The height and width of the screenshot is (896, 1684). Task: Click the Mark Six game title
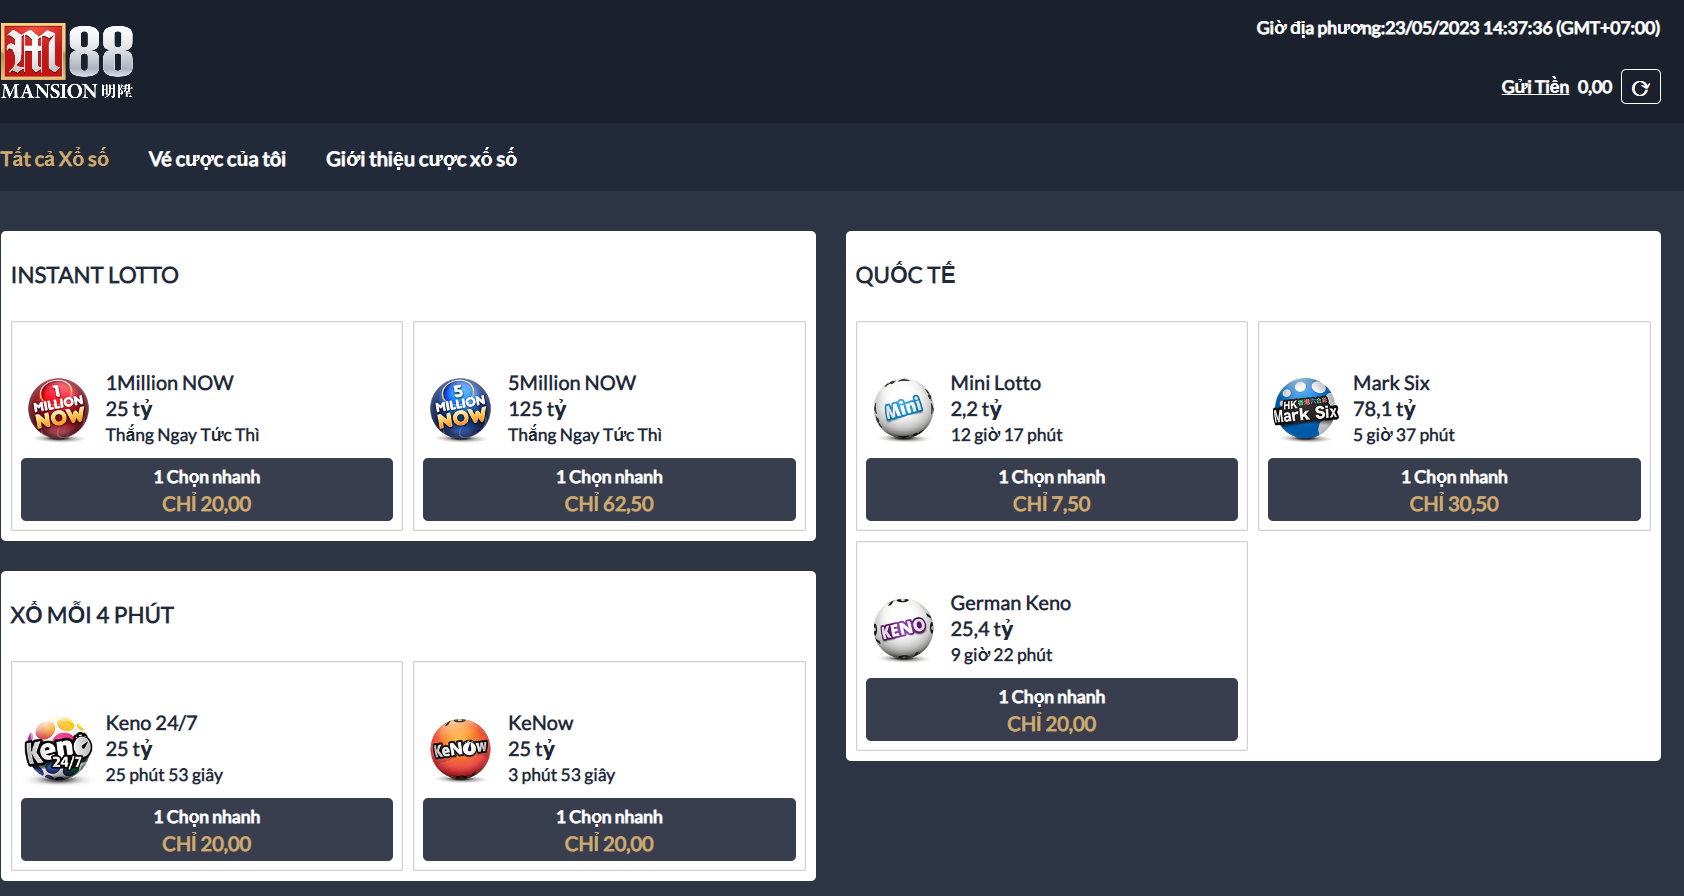(1391, 383)
